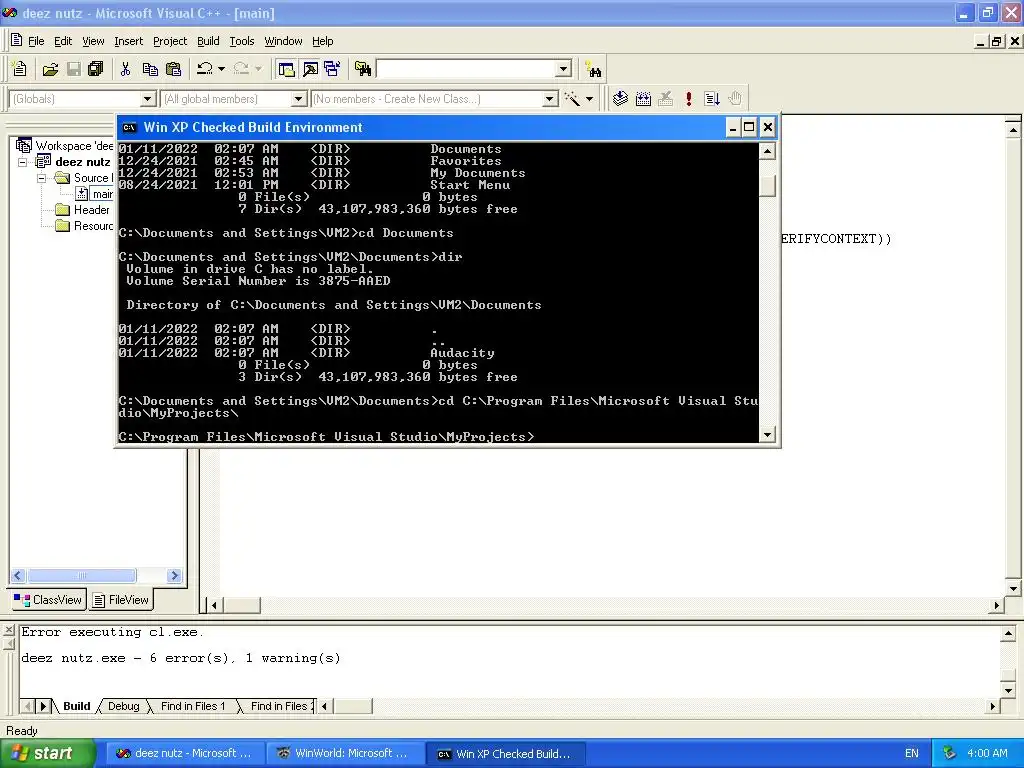
Task: Switch to deez nutz - Microsoft taskbar button
Action: (x=184, y=754)
